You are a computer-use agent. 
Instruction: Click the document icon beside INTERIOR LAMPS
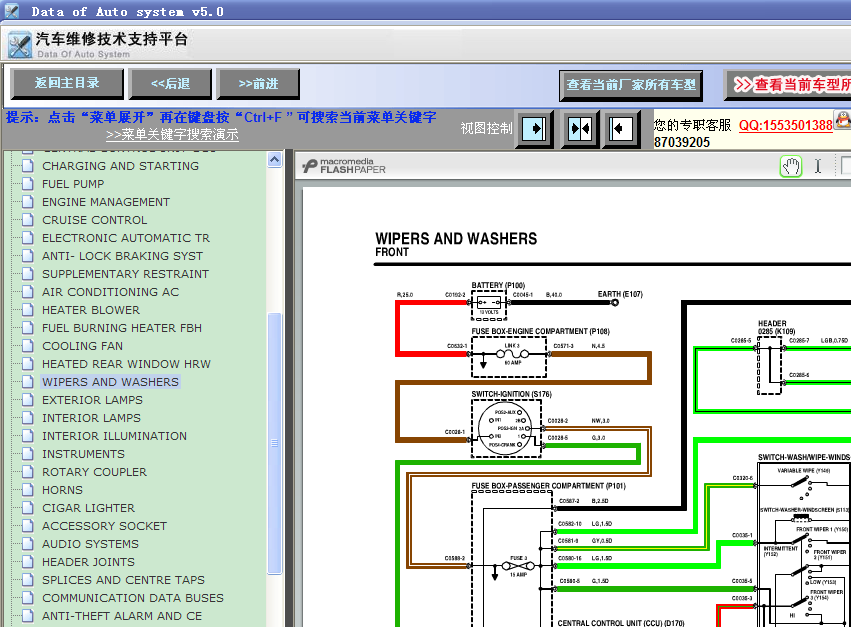tap(28, 417)
